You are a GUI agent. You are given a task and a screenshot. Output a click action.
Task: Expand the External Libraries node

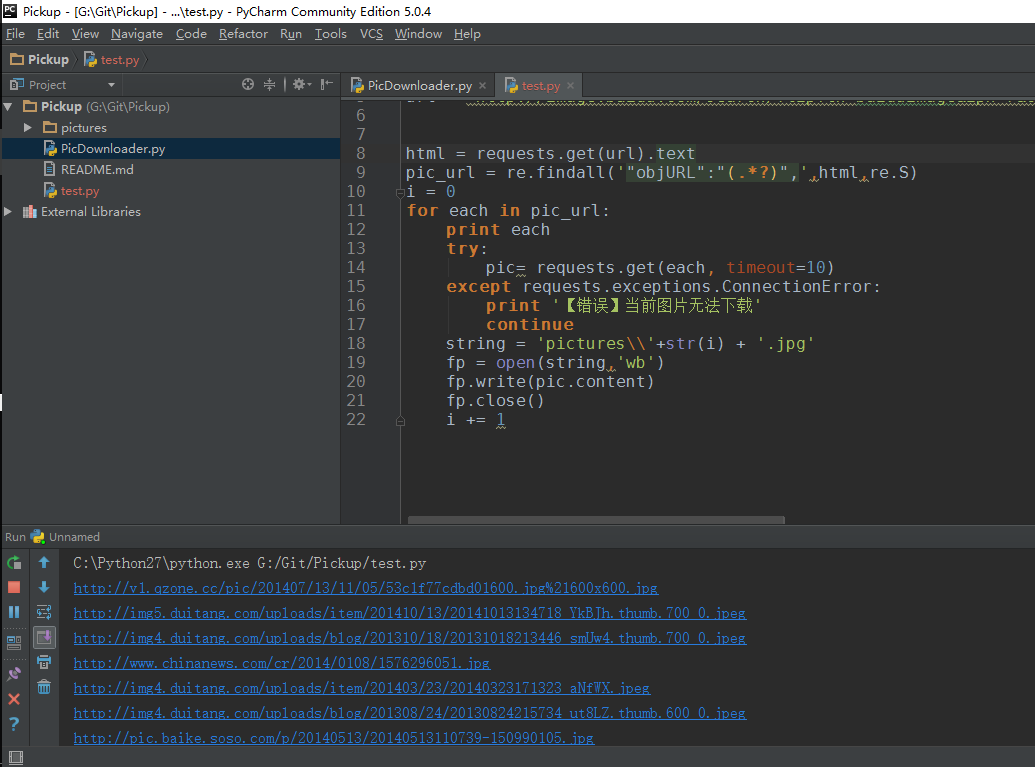[9, 212]
